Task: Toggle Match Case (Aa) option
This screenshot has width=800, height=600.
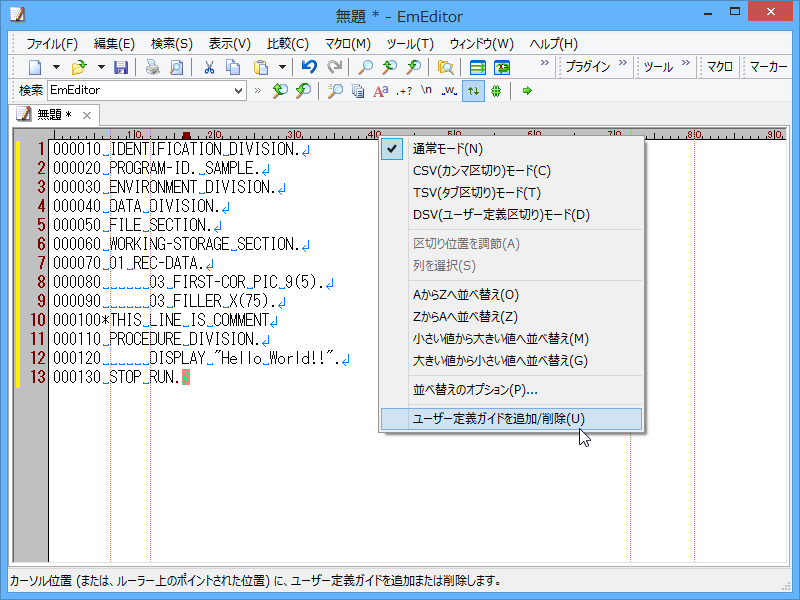Action: click(381, 91)
